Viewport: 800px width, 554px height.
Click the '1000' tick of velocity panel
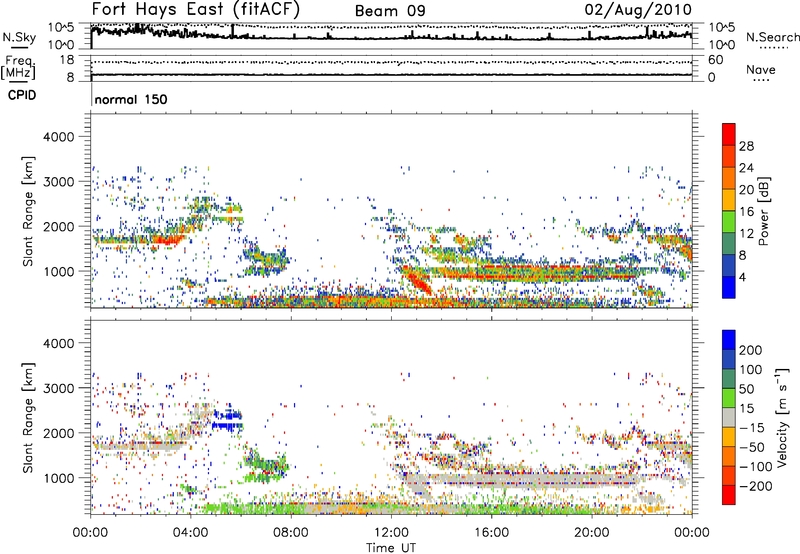58,478
